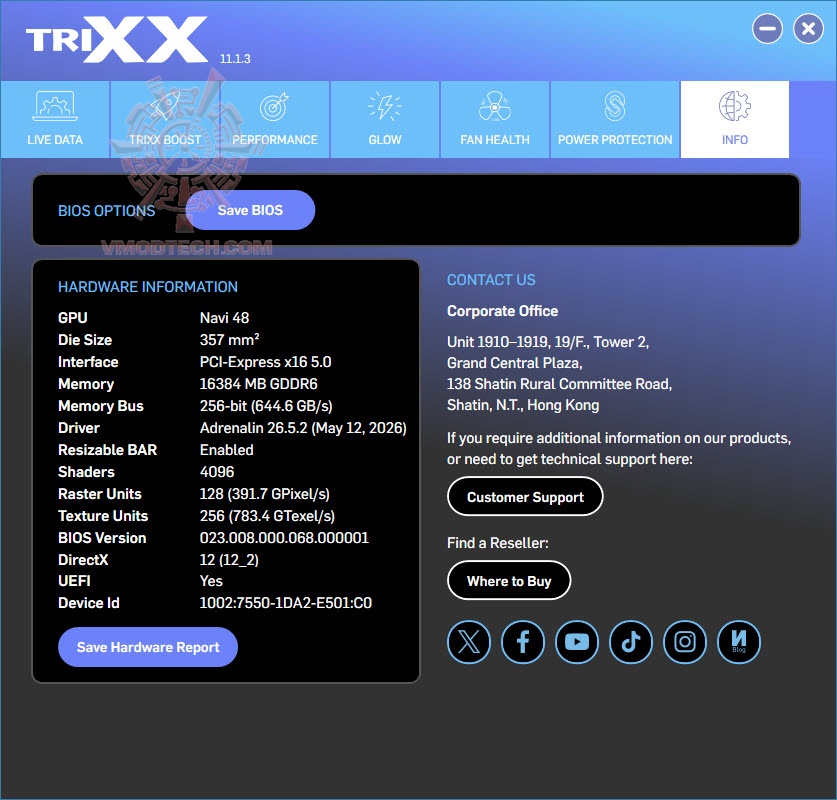Open the Blog social icon

tap(739, 641)
